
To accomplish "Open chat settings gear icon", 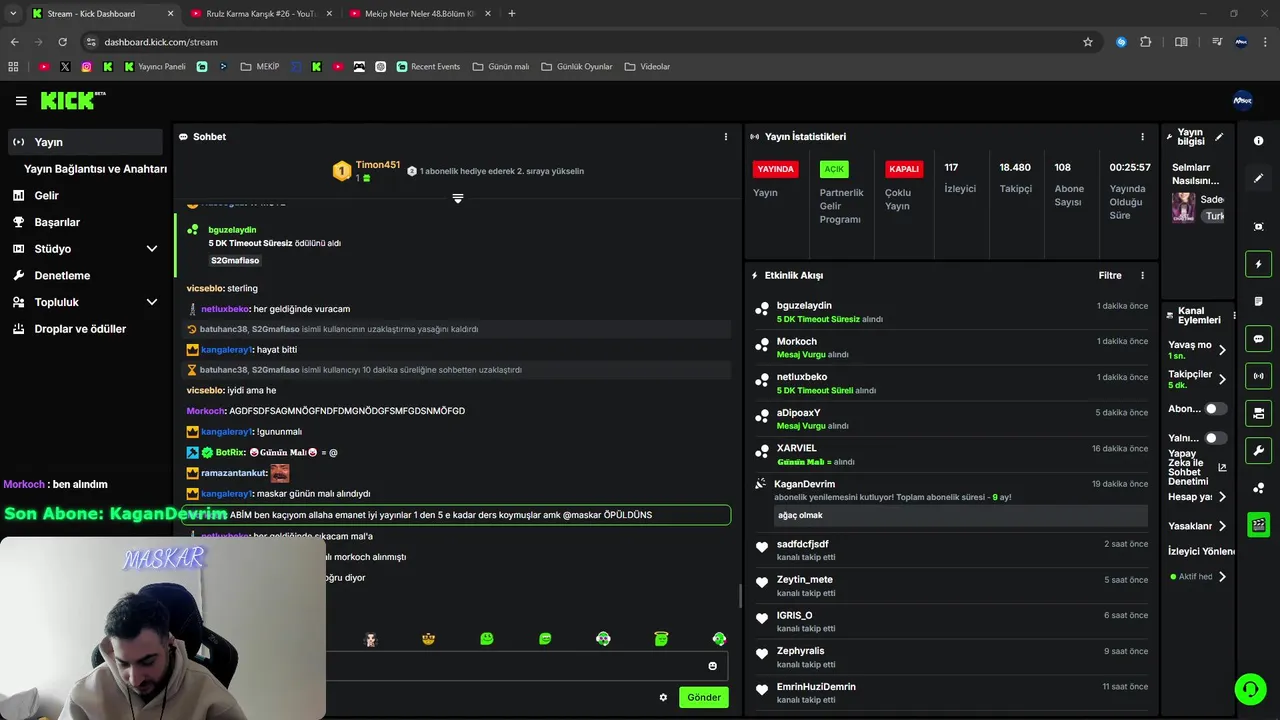I will pos(663,697).
